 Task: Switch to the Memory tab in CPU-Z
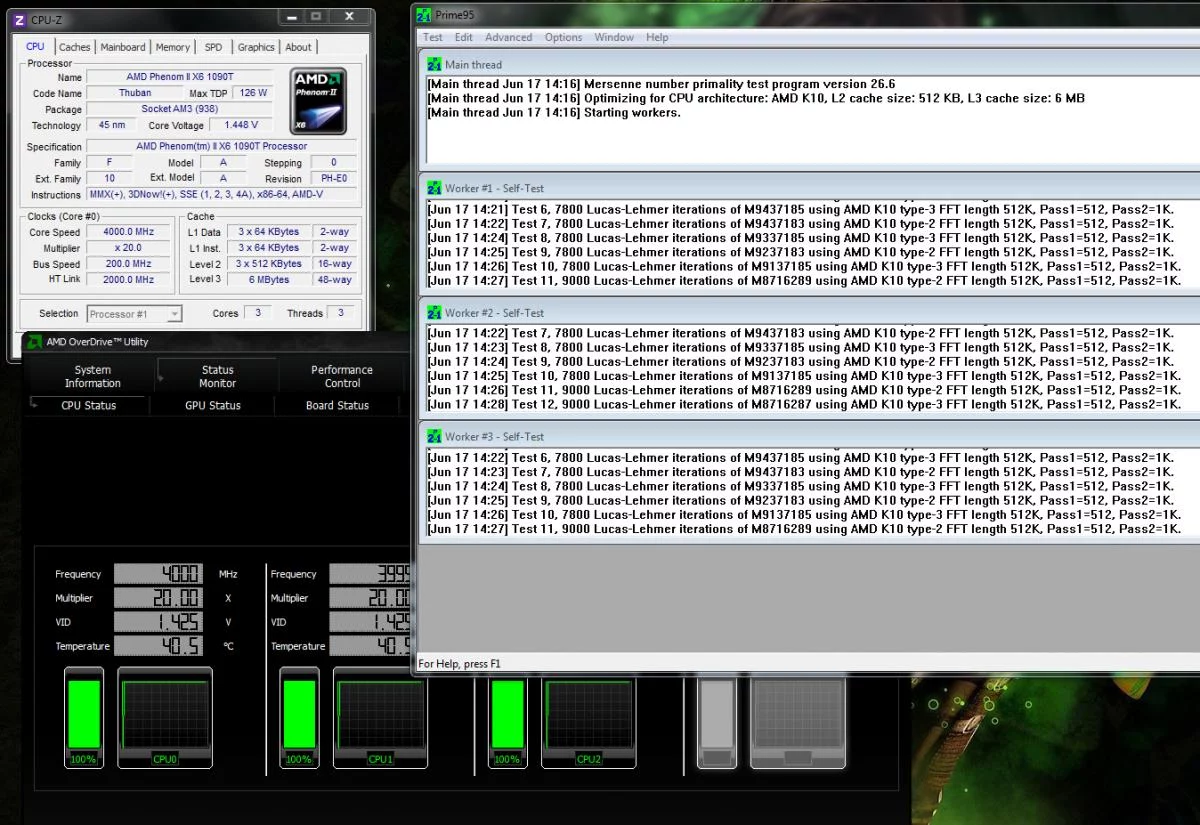coord(173,47)
